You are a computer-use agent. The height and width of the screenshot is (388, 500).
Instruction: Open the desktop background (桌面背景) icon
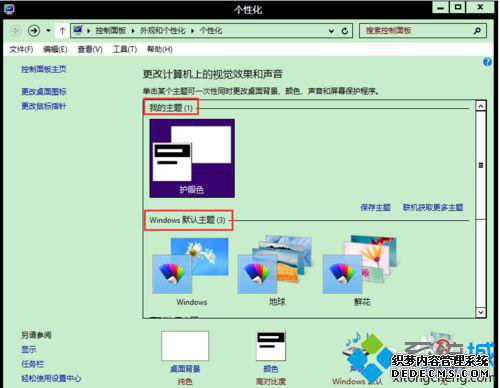click(185, 346)
